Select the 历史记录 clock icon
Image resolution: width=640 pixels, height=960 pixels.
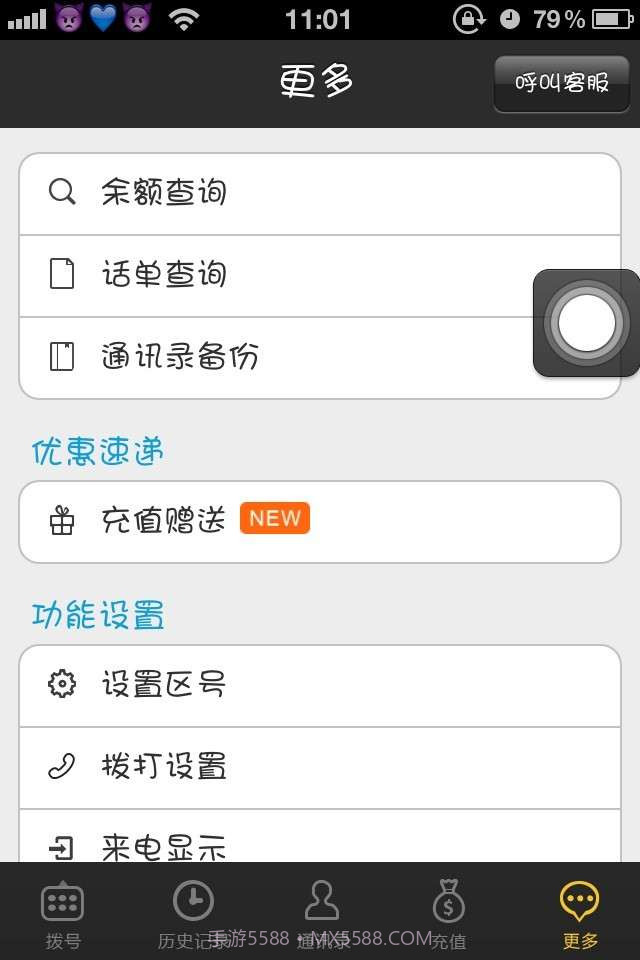pos(192,900)
